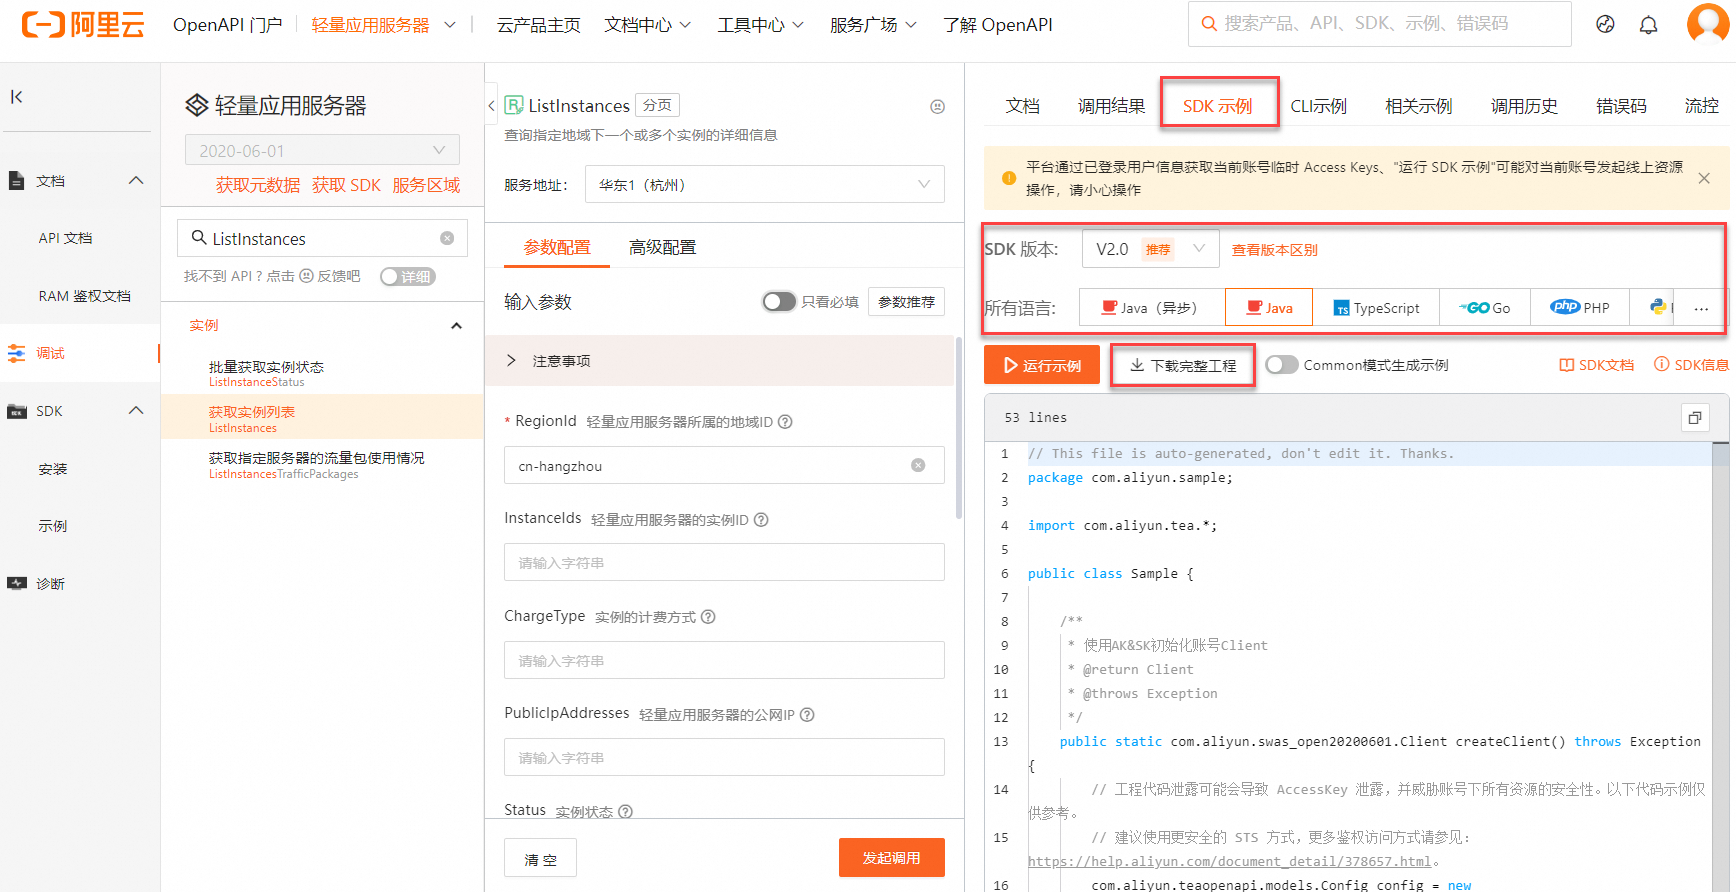Click the 诊断 diagnosis sidebar icon
This screenshot has width=1736, height=892.
click(16, 583)
